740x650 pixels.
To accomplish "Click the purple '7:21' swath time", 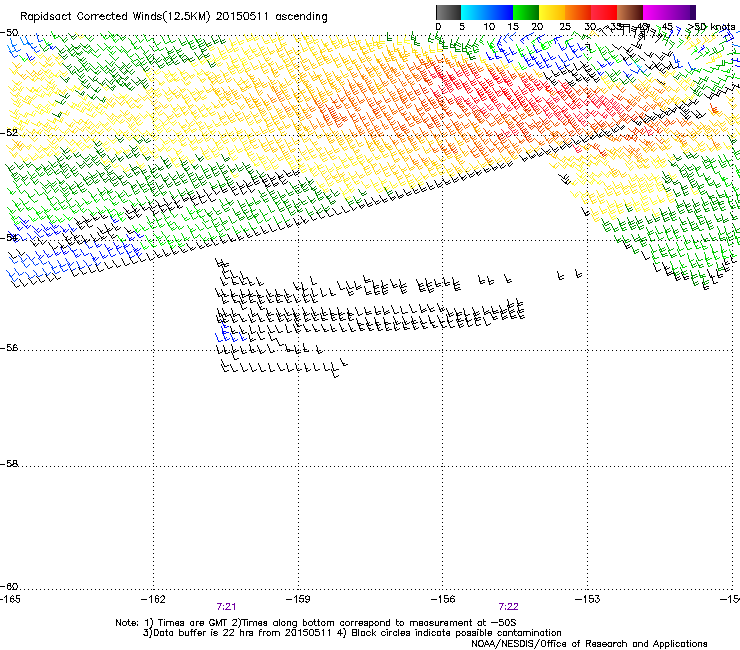I will [226, 607].
